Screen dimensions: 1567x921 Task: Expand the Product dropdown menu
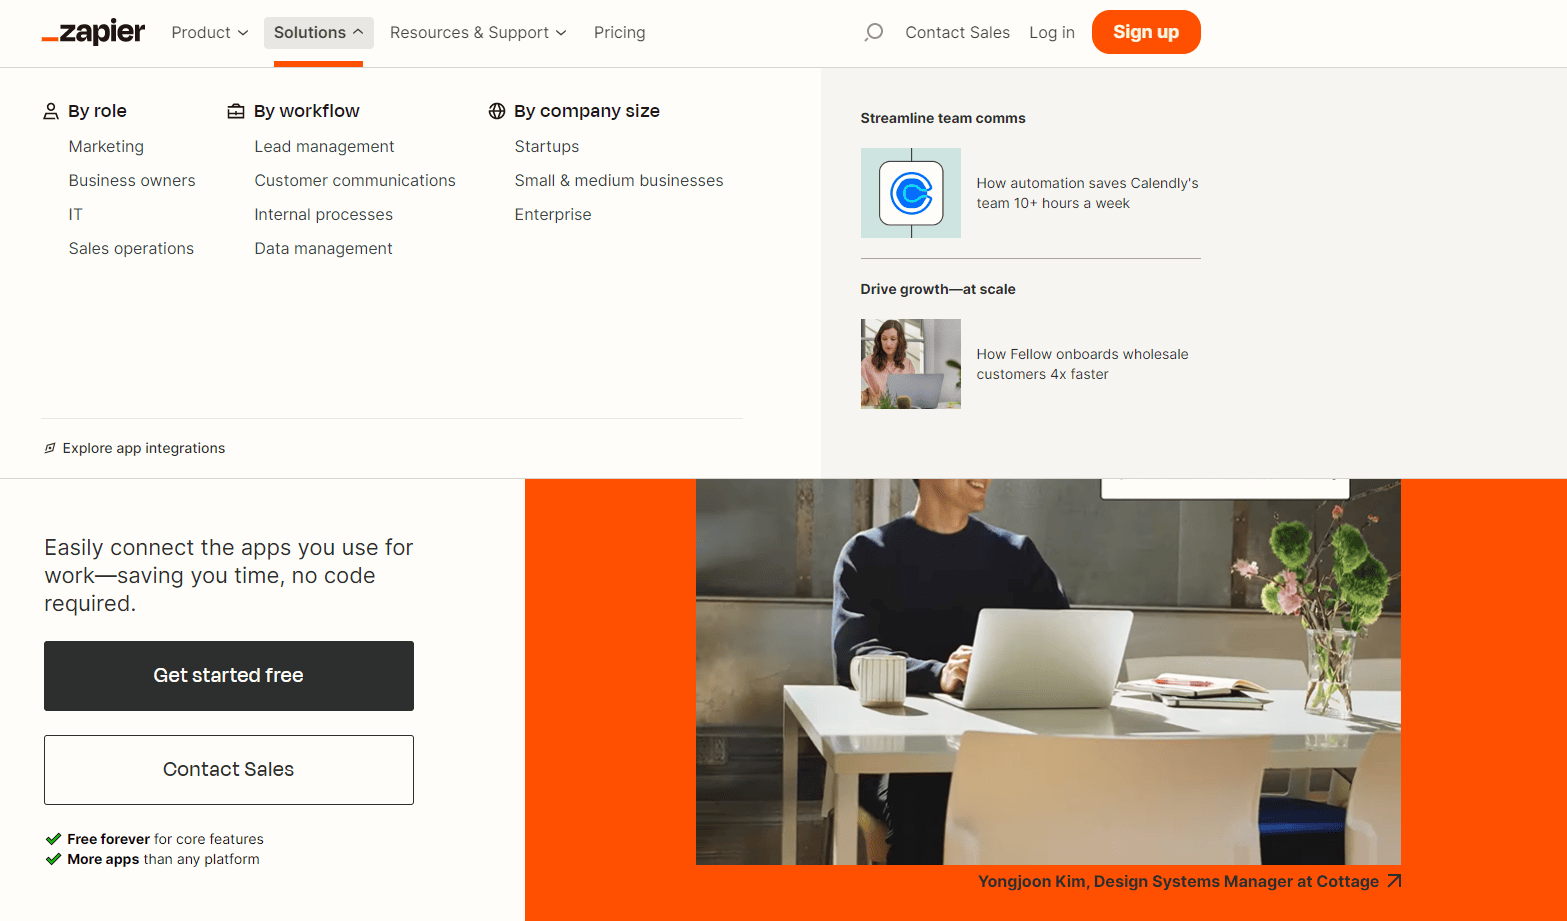[210, 33]
